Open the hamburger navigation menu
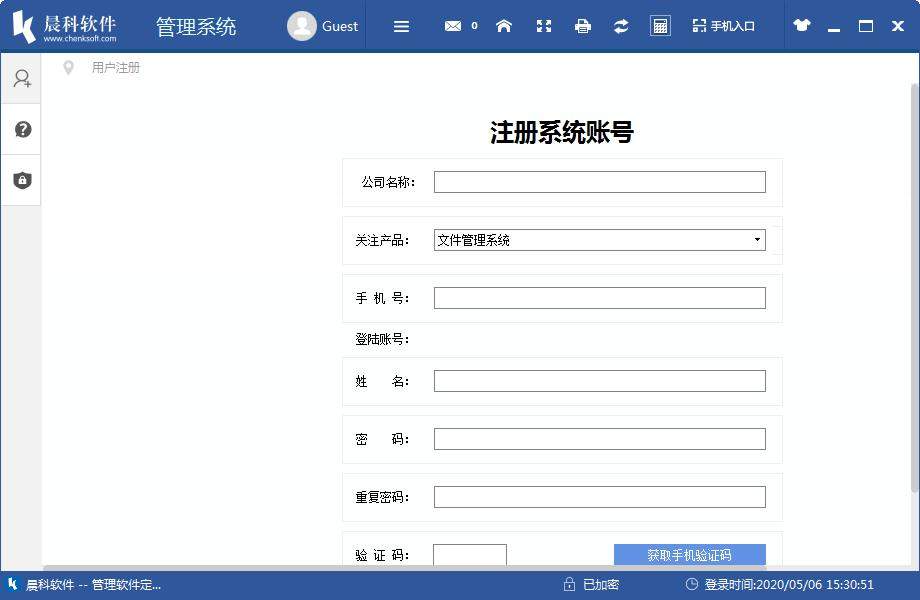 pyautogui.click(x=401, y=26)
